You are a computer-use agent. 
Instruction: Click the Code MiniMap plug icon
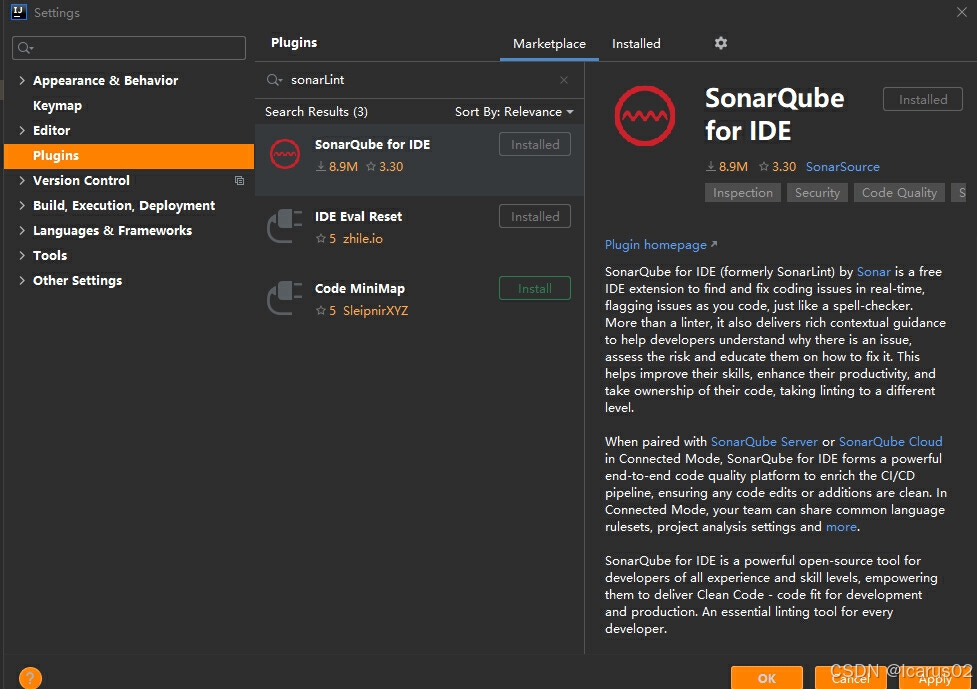pos(285,298)
